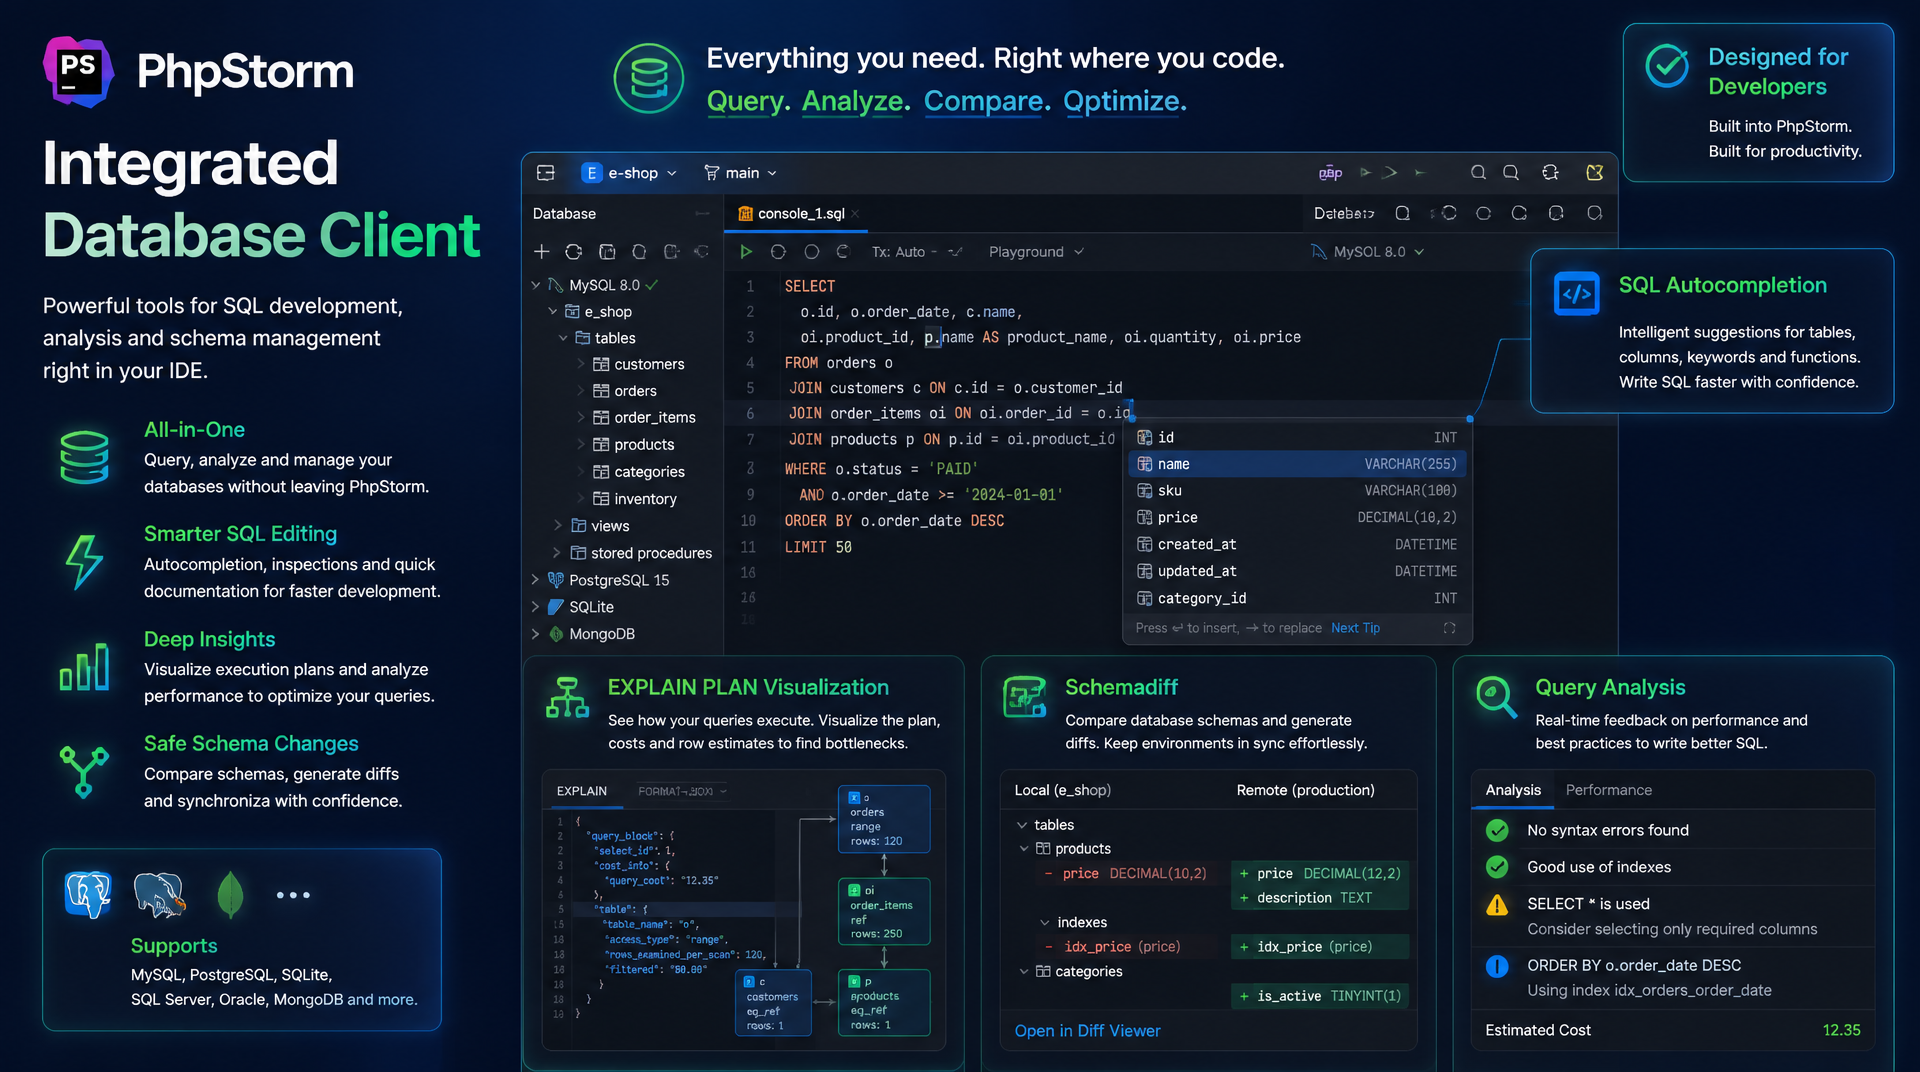This screenshot has height=1072, width=1920.
Task: Open search with the first magnifier in the title bar
Action: coord(1478,173)
